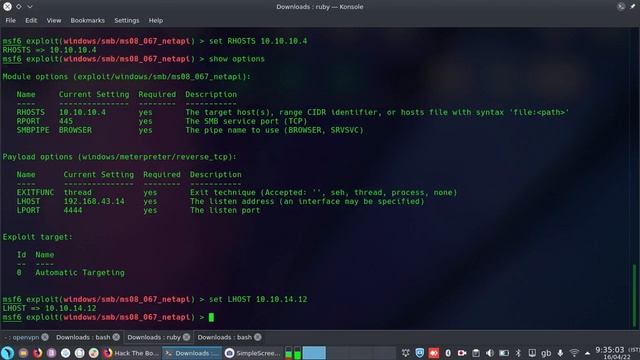Open Bluetooth settings from the tray
This screenshot has width=640, height=360.
click(x=518, y=353)
